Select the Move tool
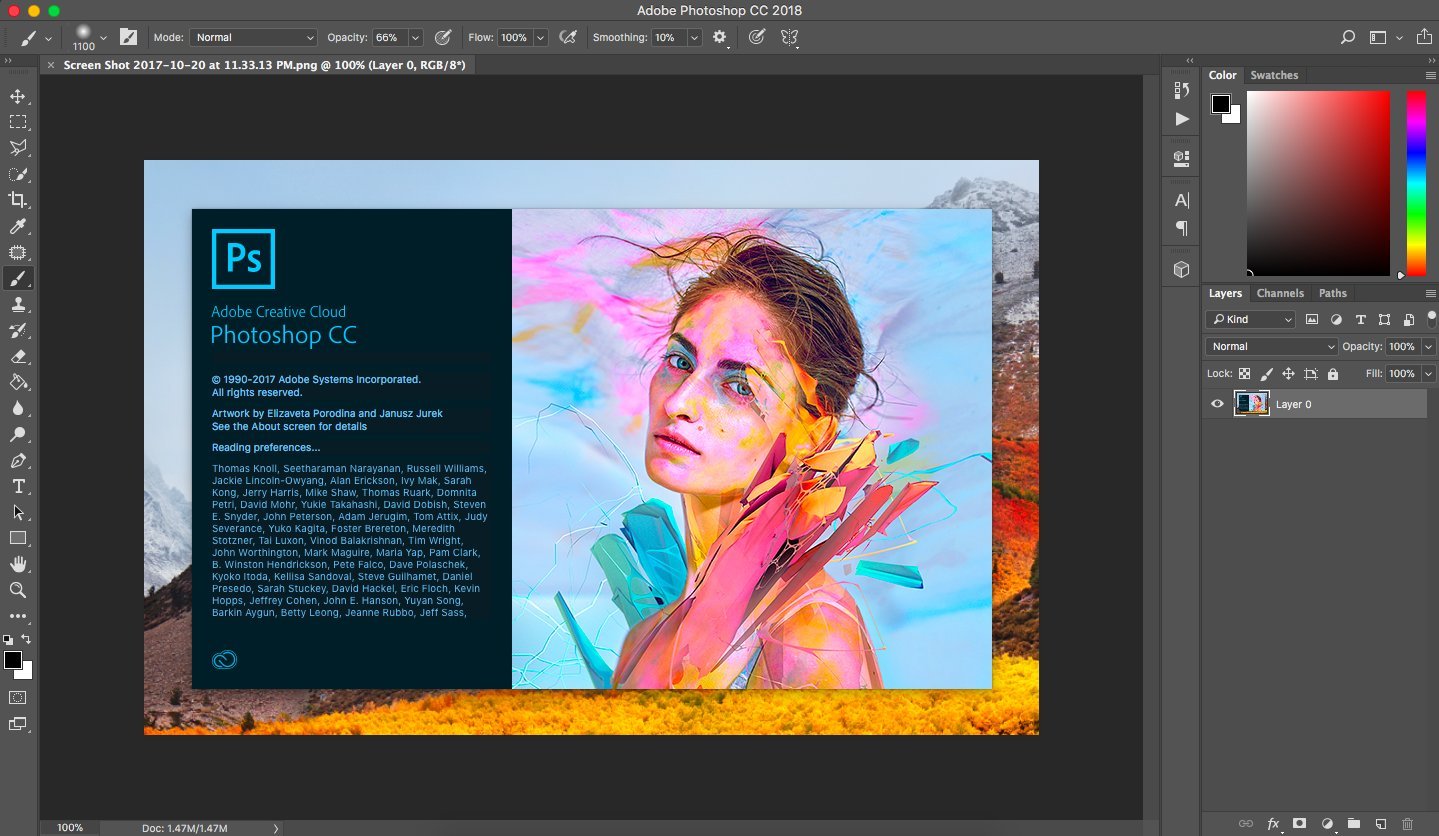1439x836 pixels. 17,97
